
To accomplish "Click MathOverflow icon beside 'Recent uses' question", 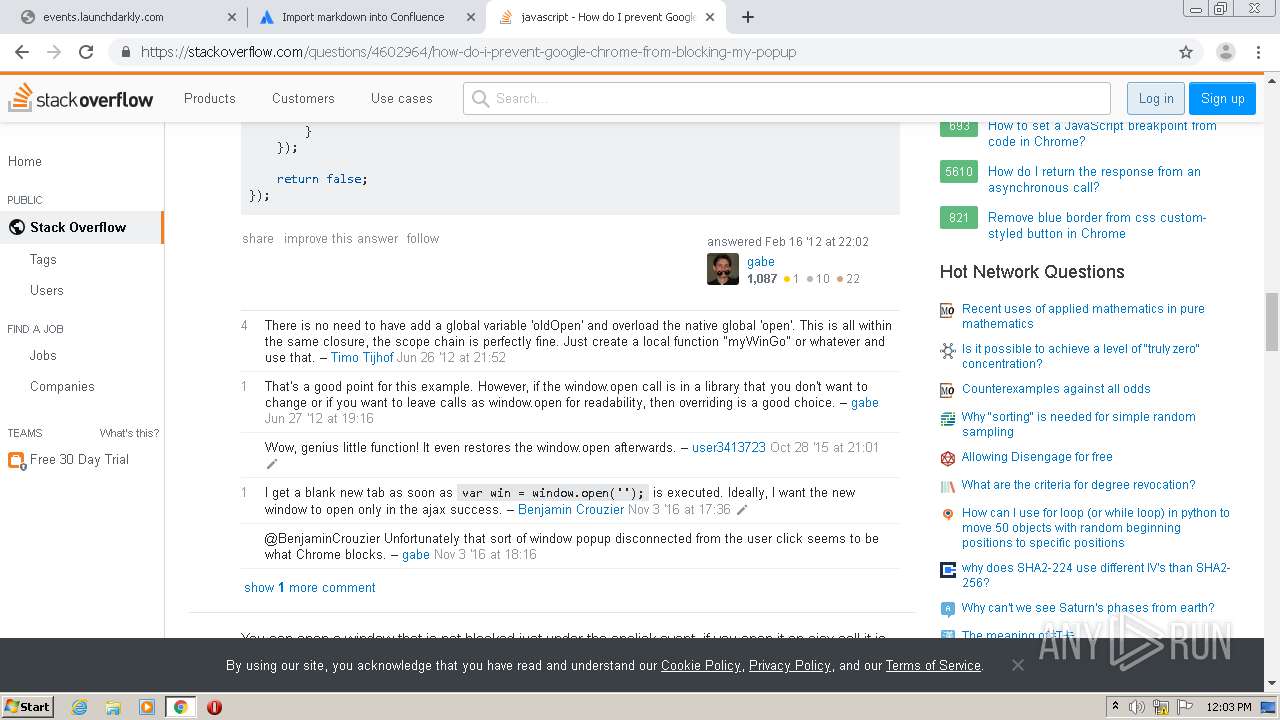I will tap(947, 310).
